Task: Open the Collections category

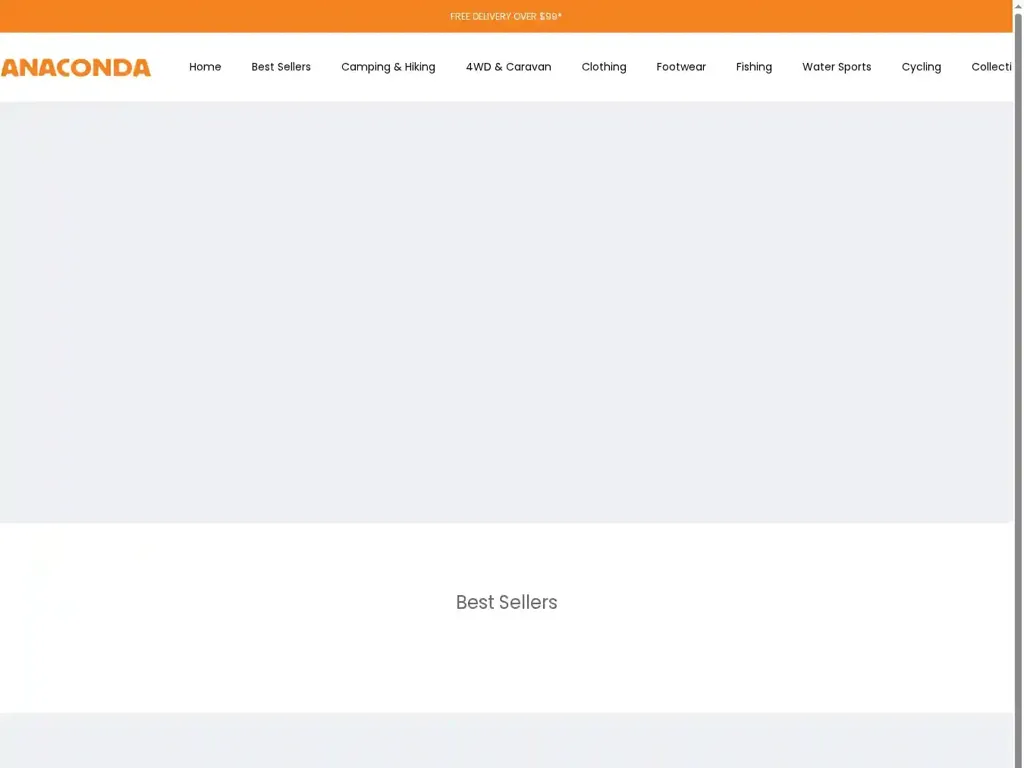Action: coord(993,67)
